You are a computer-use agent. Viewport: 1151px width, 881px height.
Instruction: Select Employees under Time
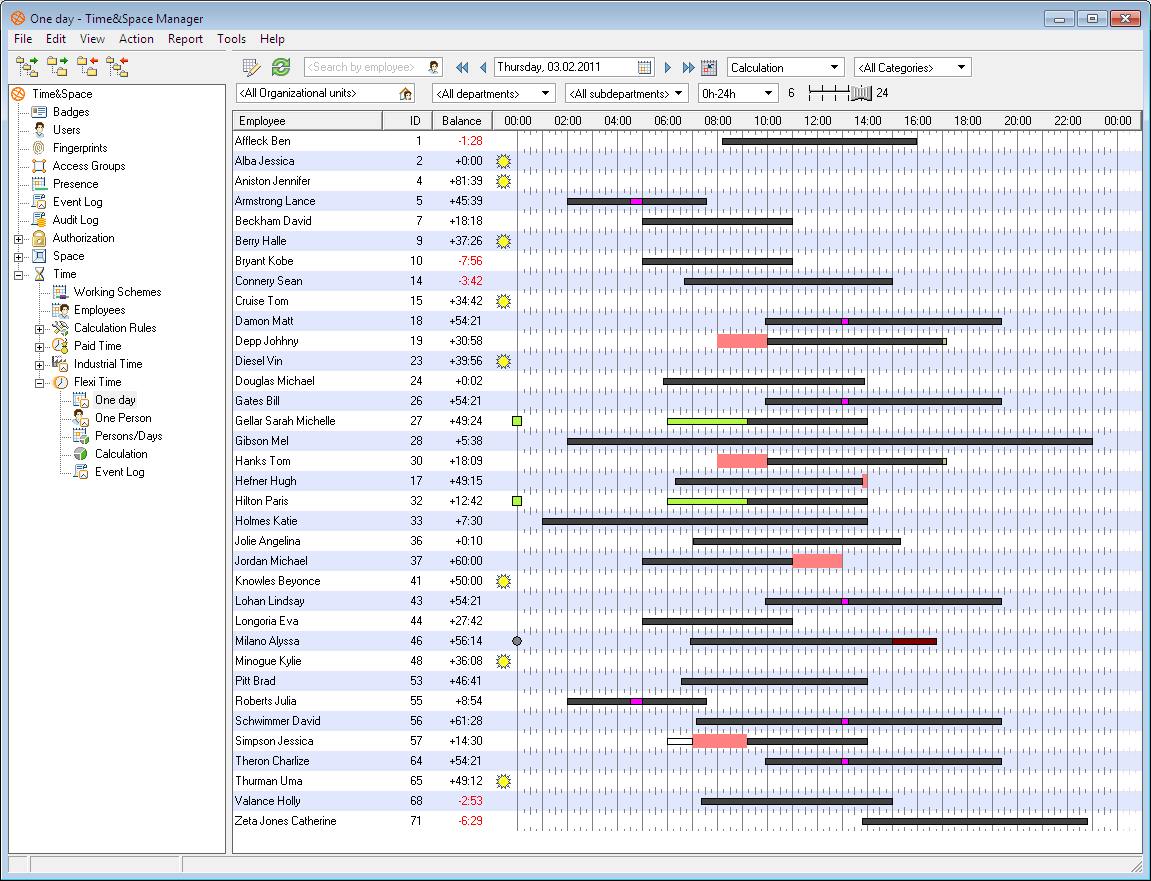(100, 310)
